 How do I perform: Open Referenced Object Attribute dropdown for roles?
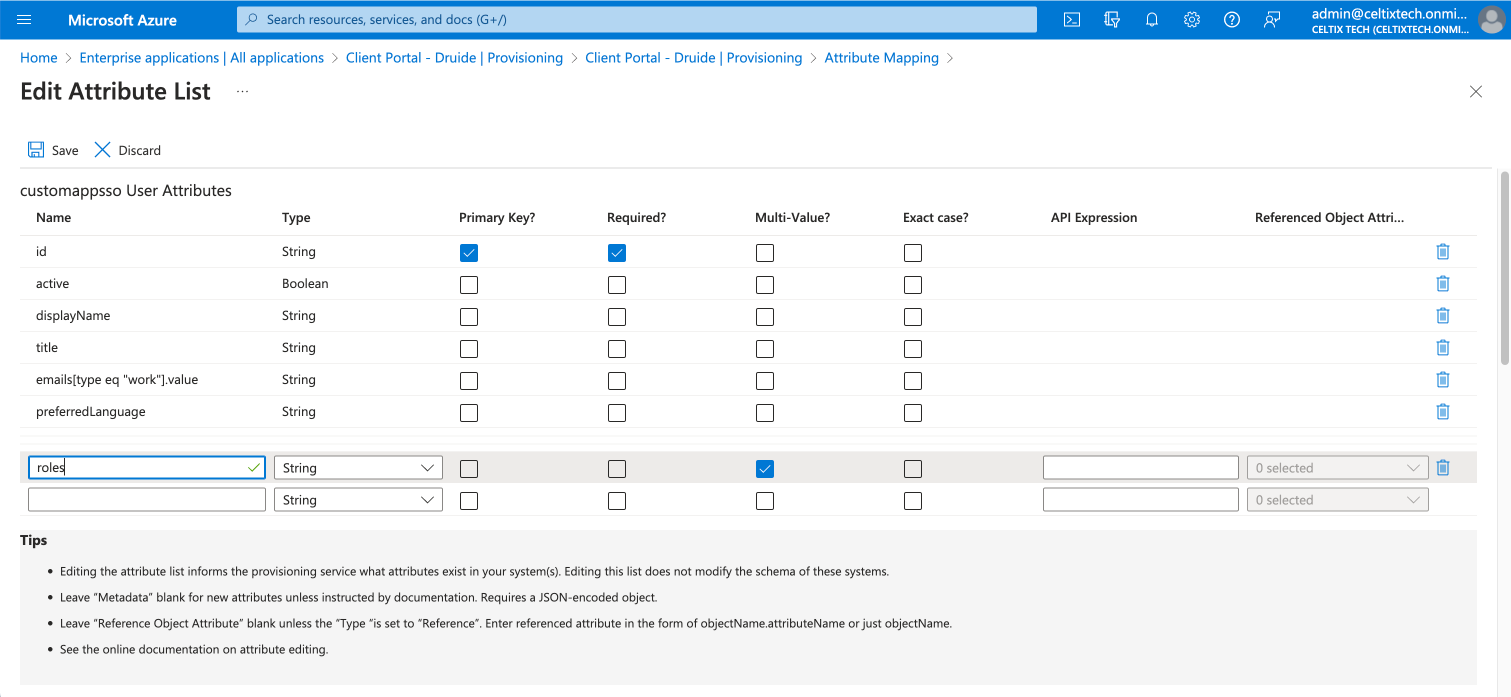click(x=1337, y=468)
